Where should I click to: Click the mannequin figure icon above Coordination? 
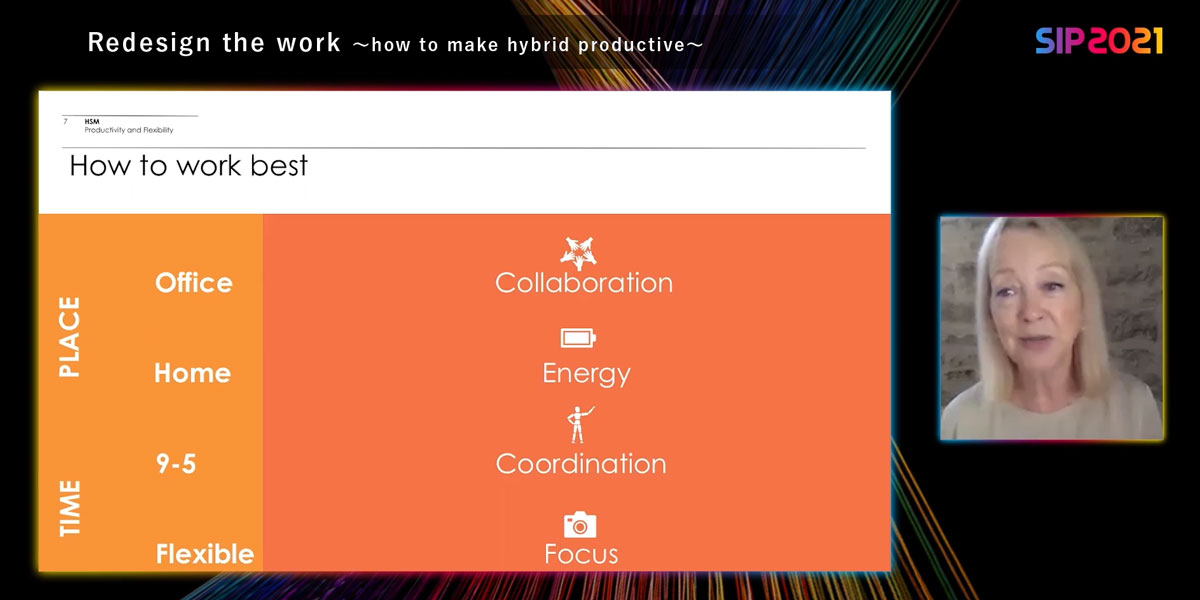[578, 425]
